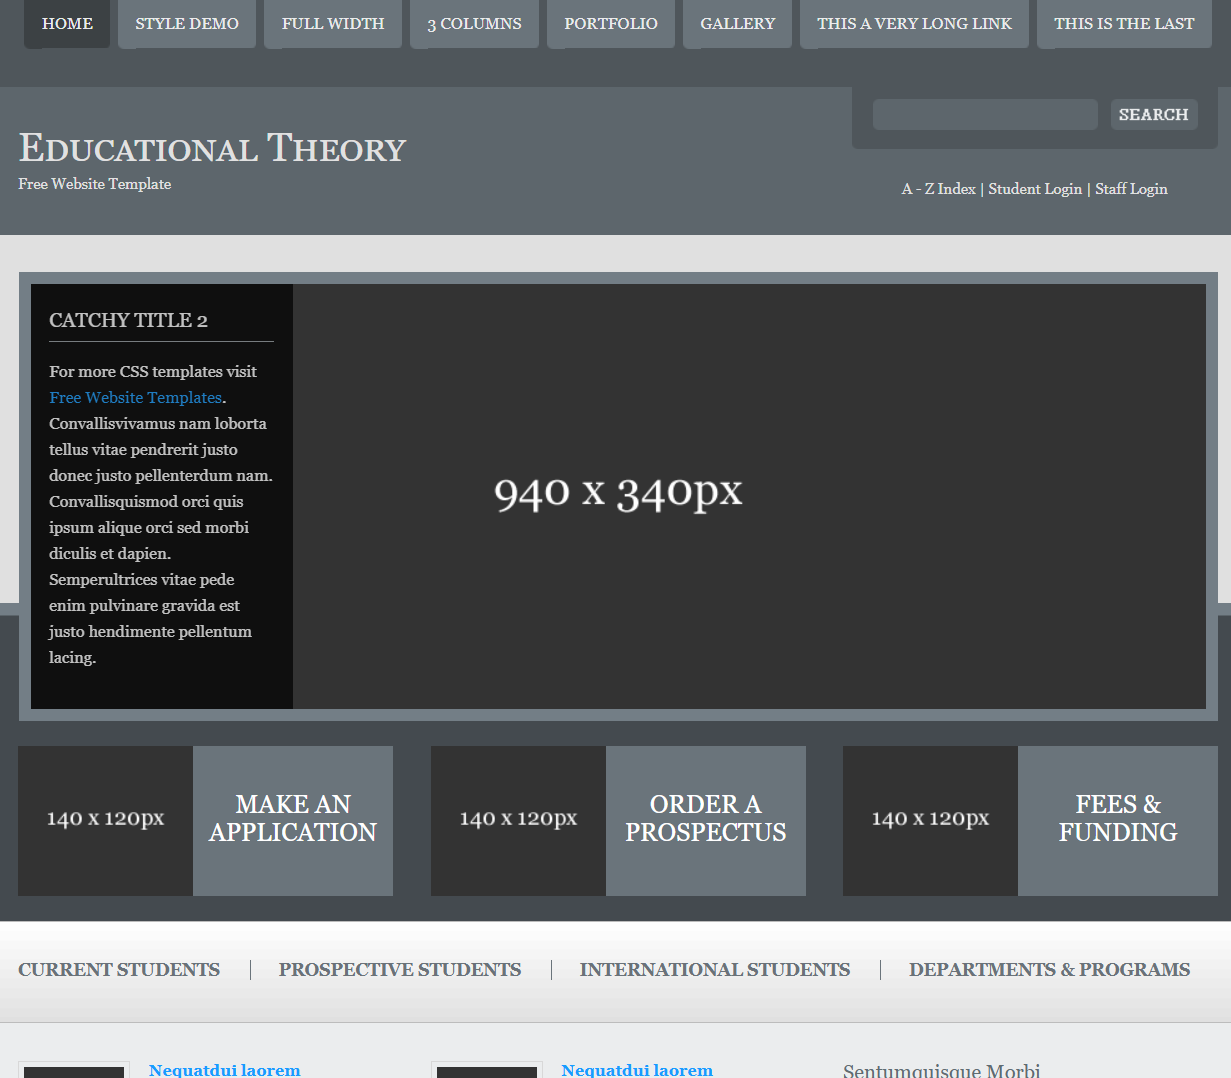
Task: View the PORTFOLIO section
Action: click(x=610, y=23)
